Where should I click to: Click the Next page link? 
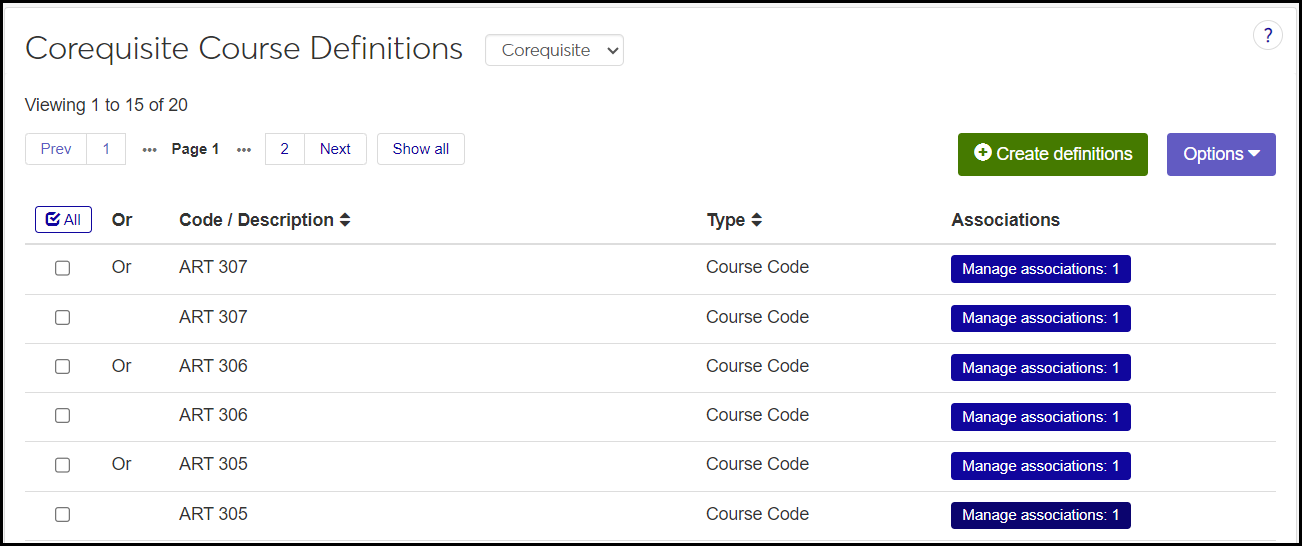pyautogui.click(x=335, y=149)
